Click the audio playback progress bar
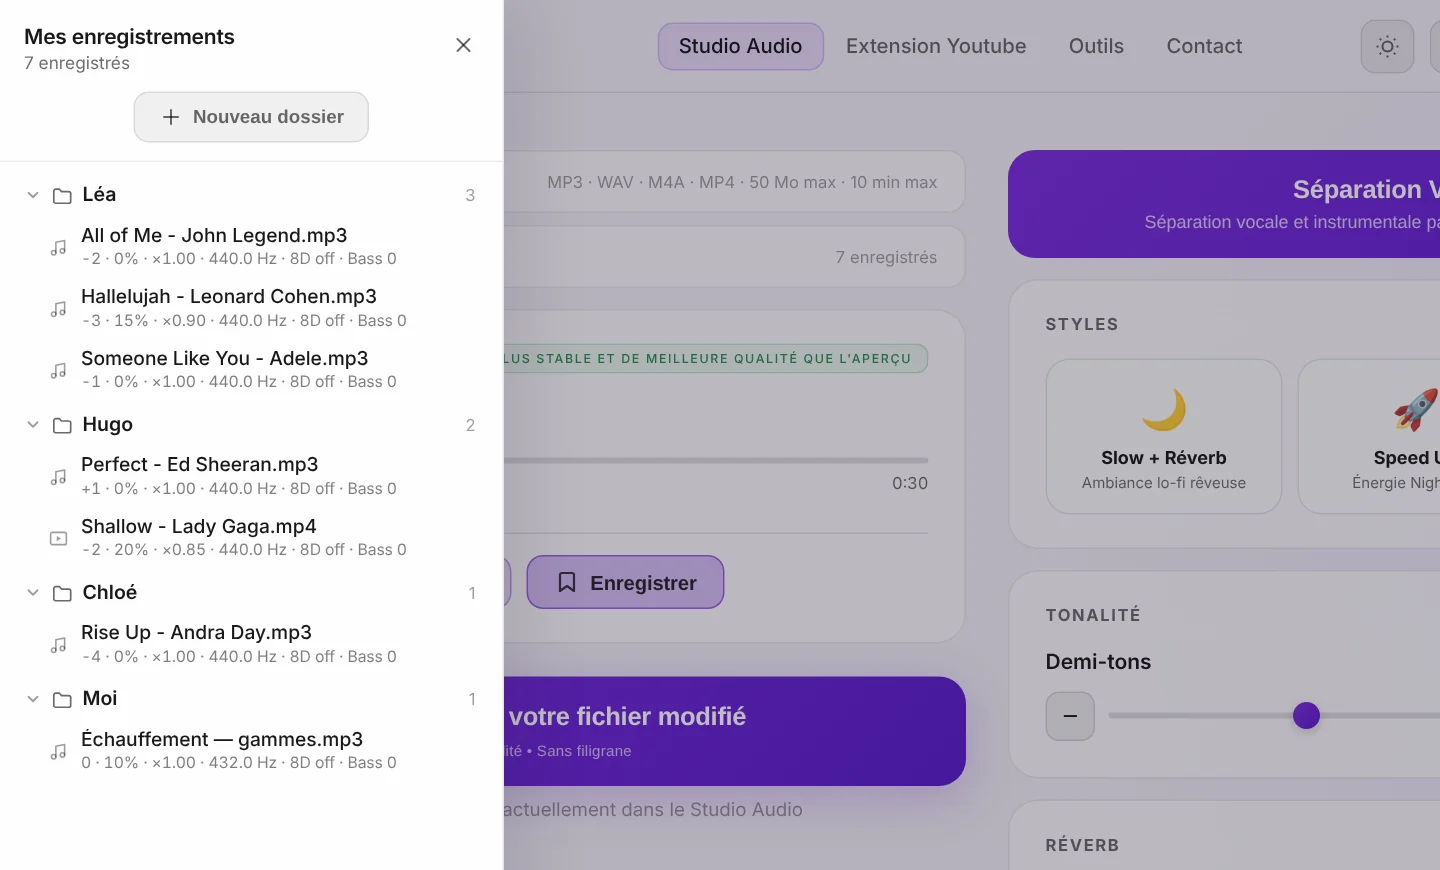Viewport: 1440px width, 870px height. tap(716, 460)
